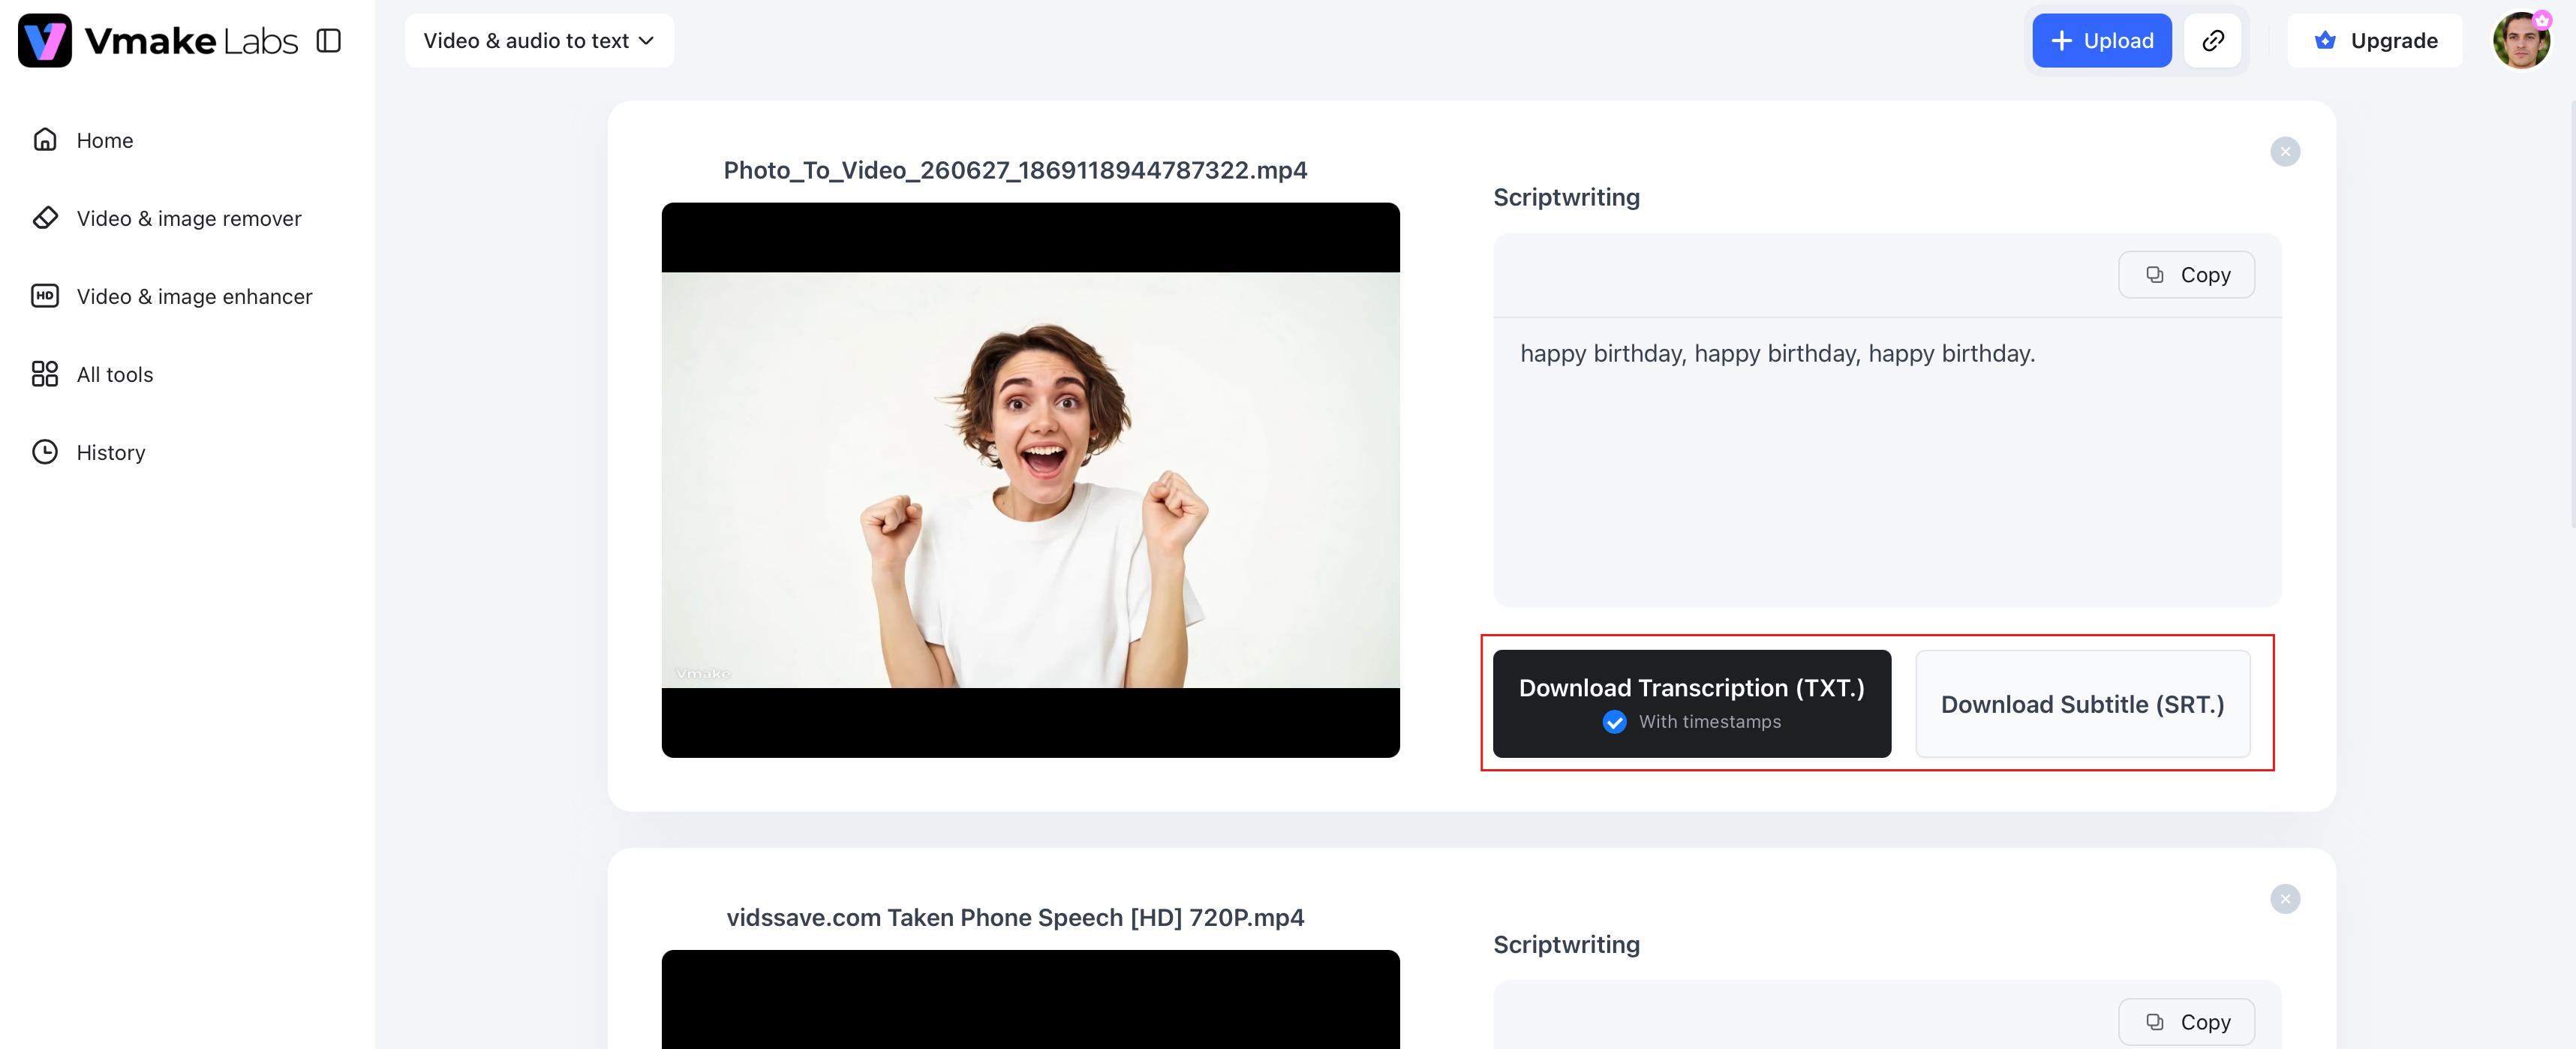This screenshot has height=1049, width=2576.
Task: Expand the Video & audio to text dropdown
Action: click(x=539, y=41)
